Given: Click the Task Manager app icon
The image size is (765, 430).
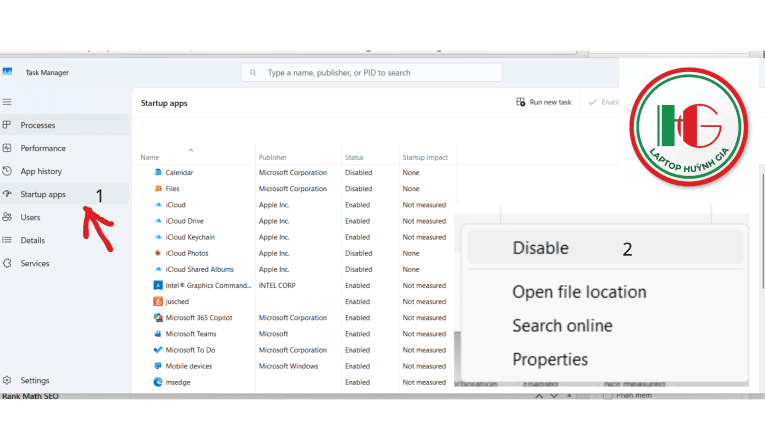Looking at the screenshot, I should 7,72.
